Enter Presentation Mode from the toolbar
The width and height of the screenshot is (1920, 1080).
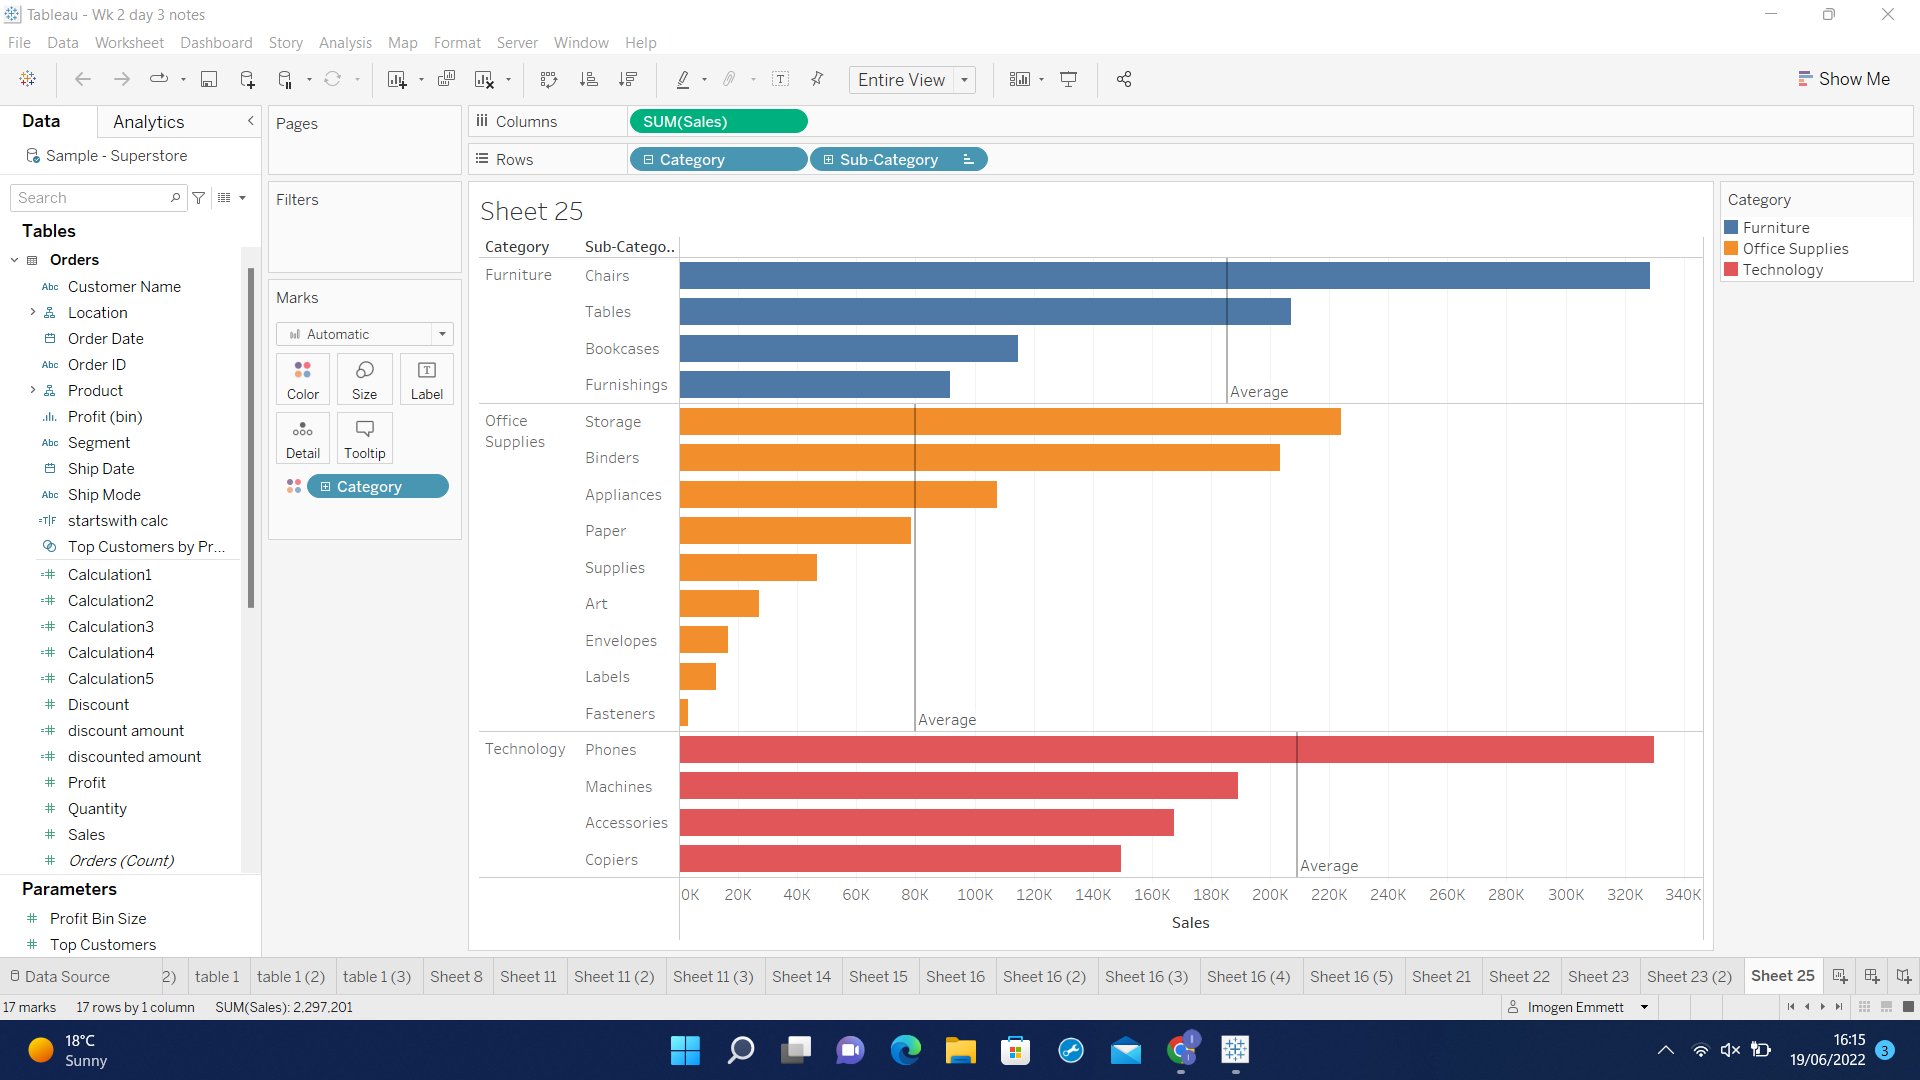(1068, 79)
